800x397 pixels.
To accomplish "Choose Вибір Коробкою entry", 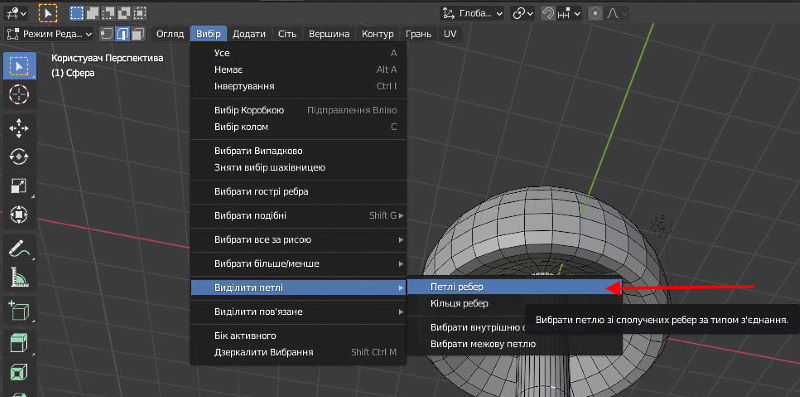I will (298, 110).
